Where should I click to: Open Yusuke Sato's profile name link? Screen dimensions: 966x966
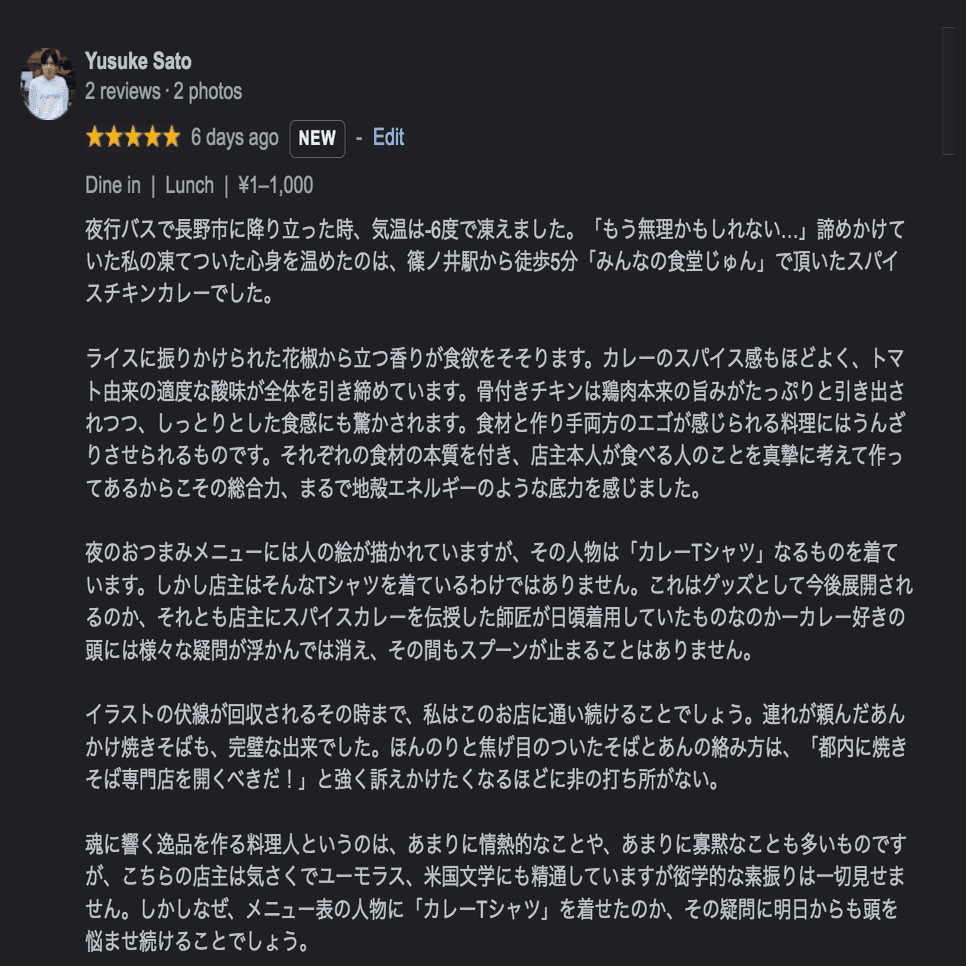pos(138,62)
